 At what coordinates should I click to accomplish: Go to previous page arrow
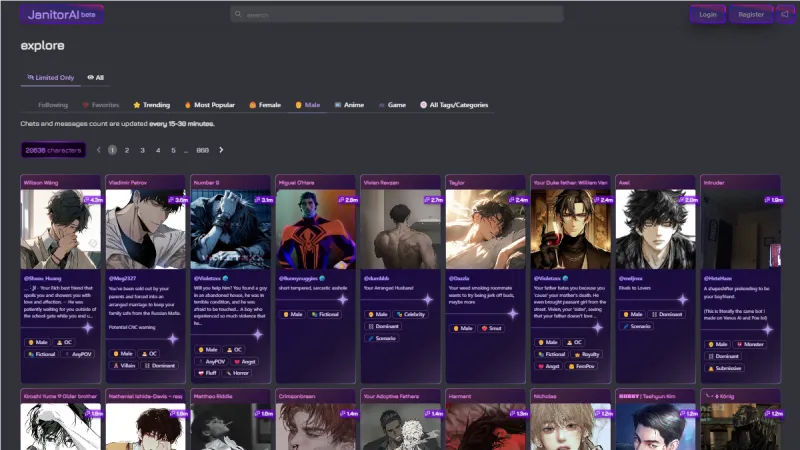pos(98,150)
